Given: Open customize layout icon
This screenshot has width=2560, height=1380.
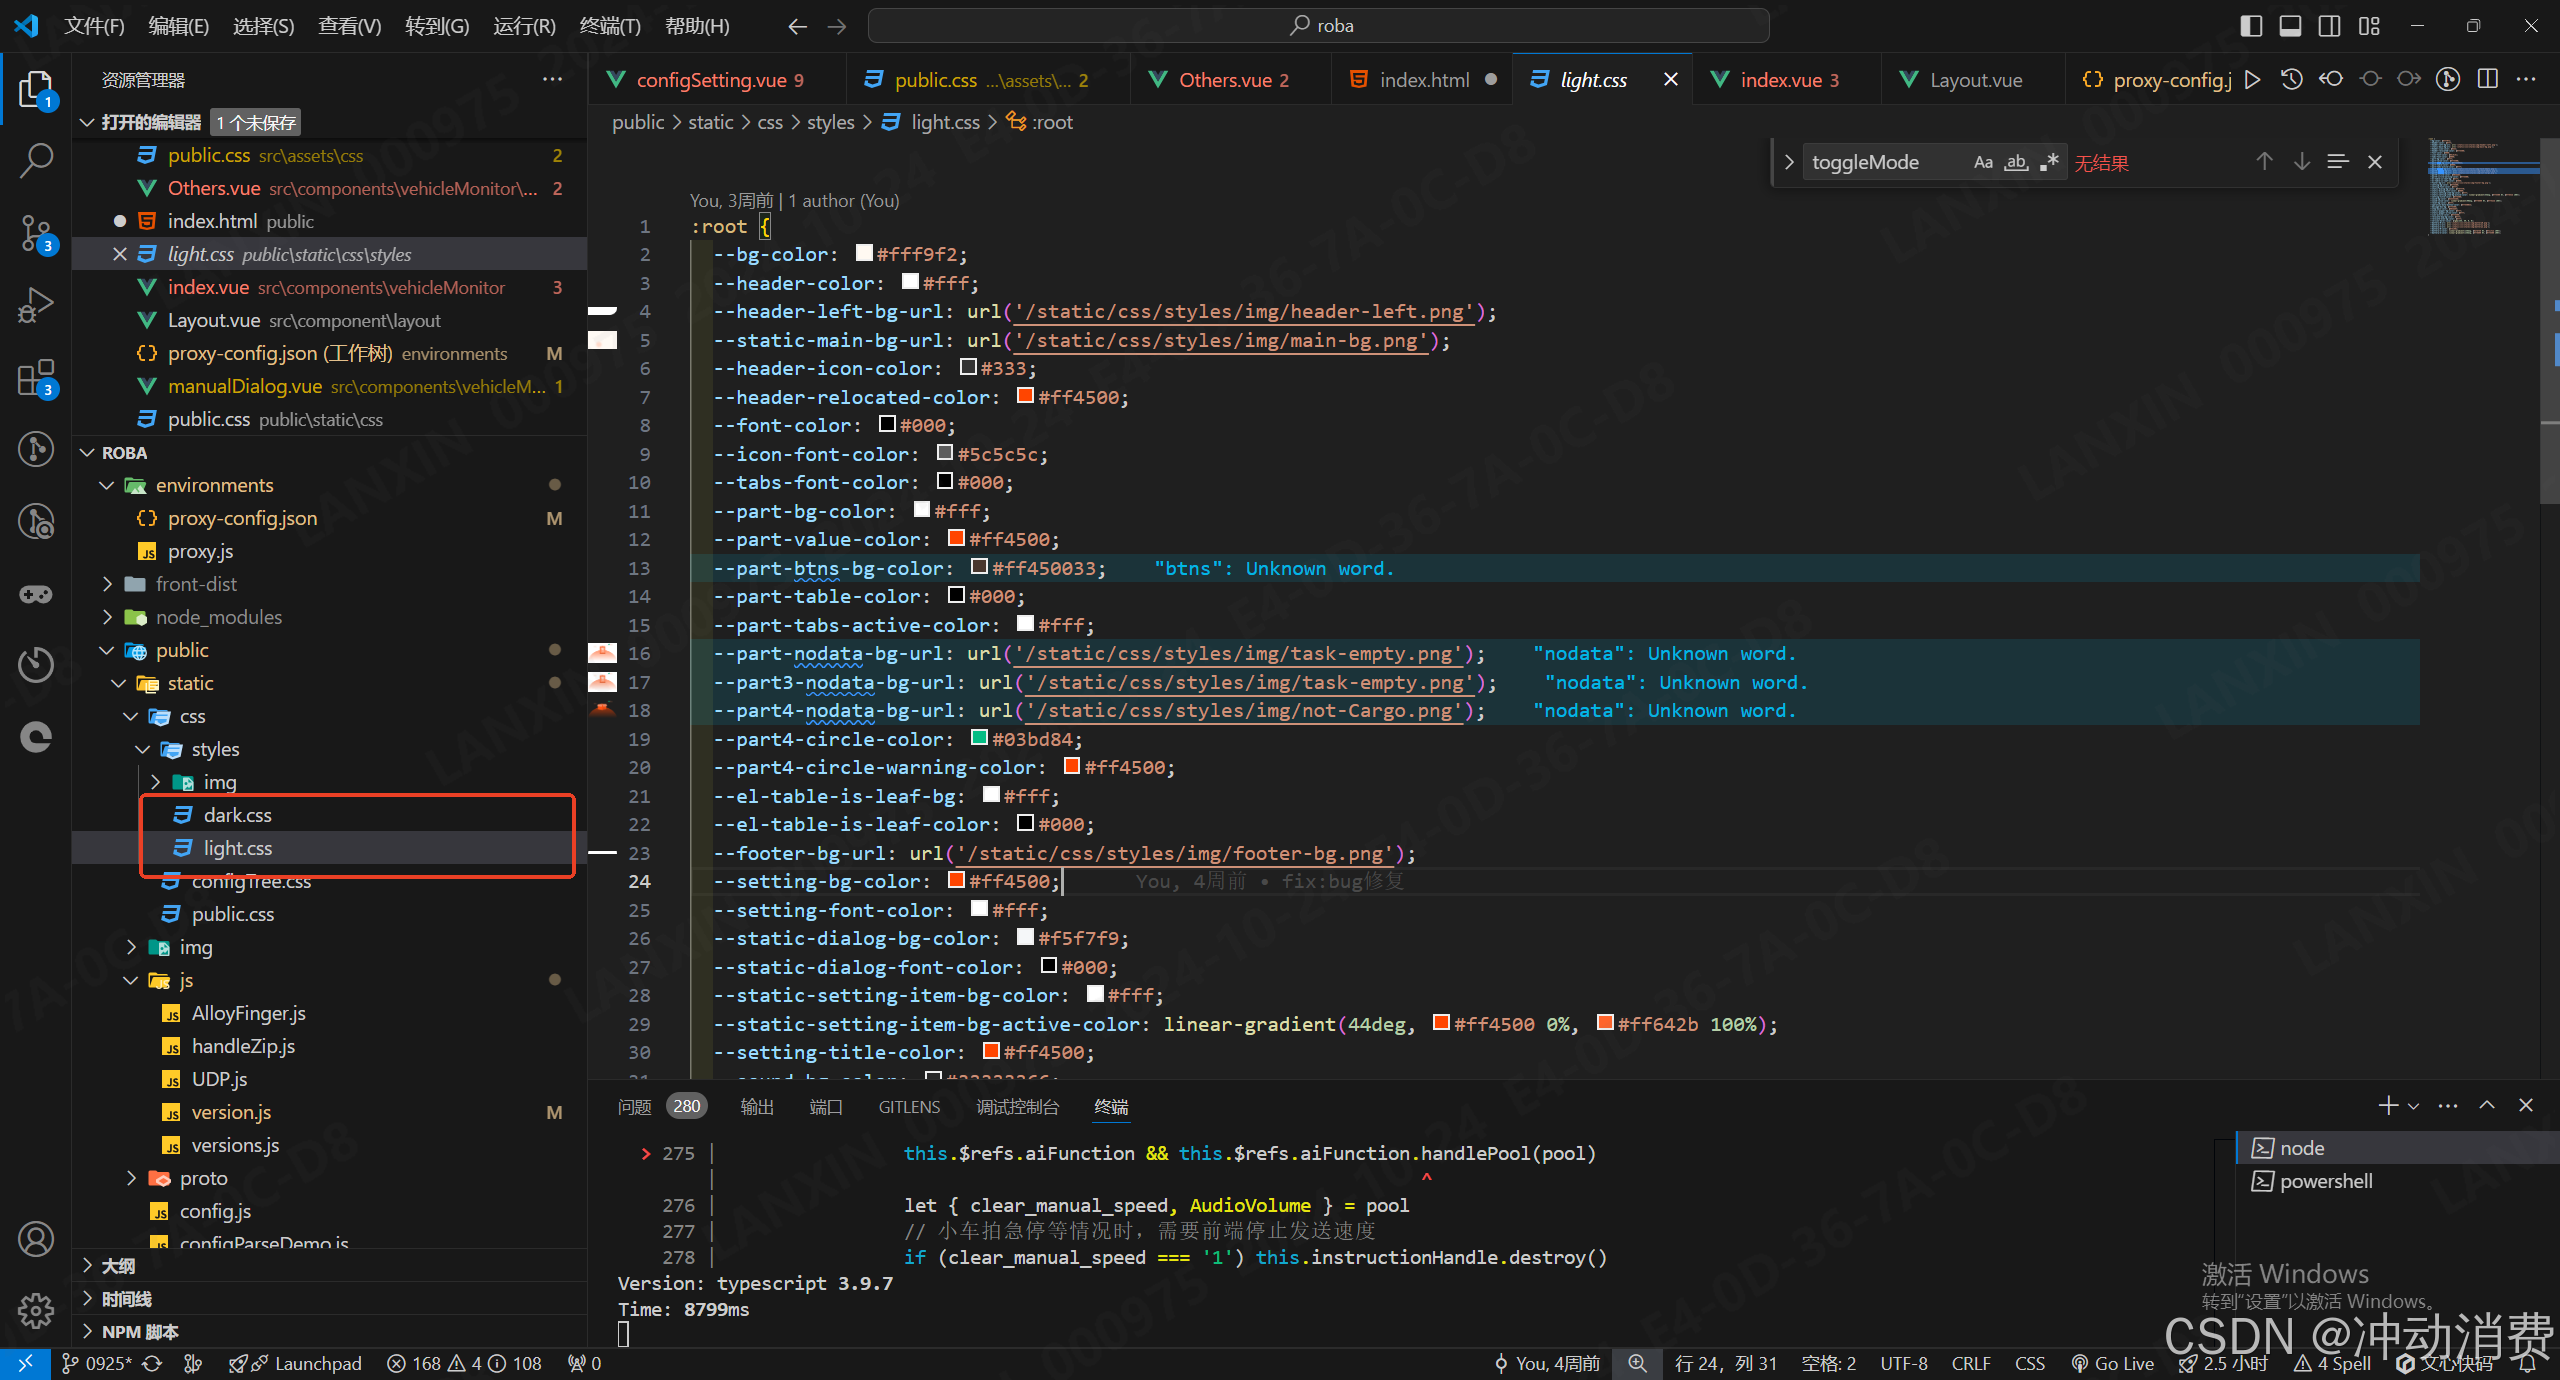Looking at the screenshot, I should (2369, 26).
